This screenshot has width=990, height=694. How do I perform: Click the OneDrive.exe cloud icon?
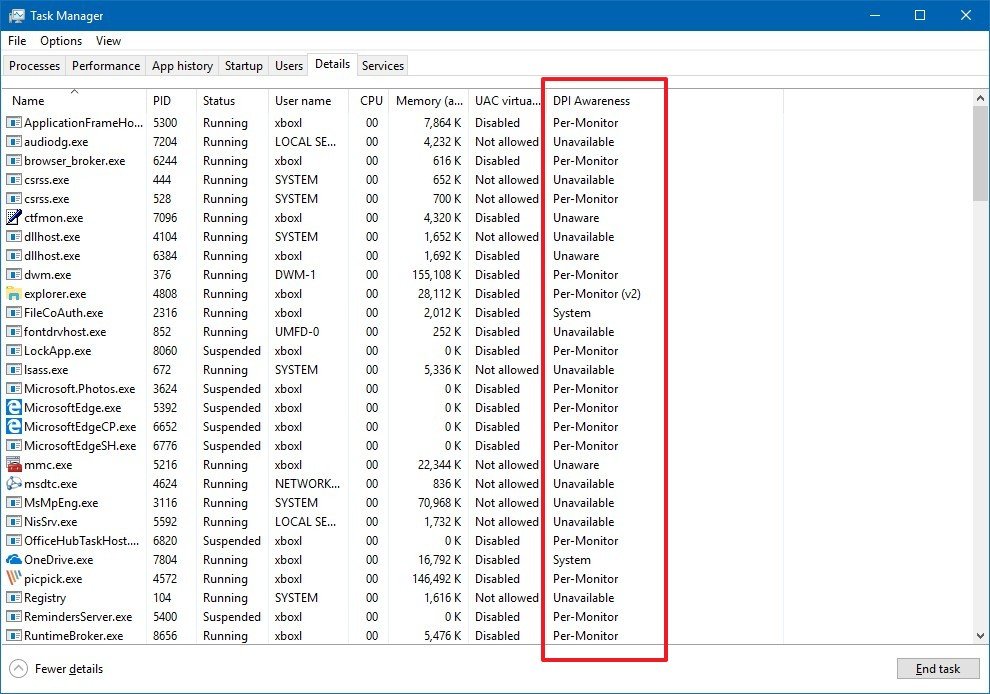[x=13, y=559]
